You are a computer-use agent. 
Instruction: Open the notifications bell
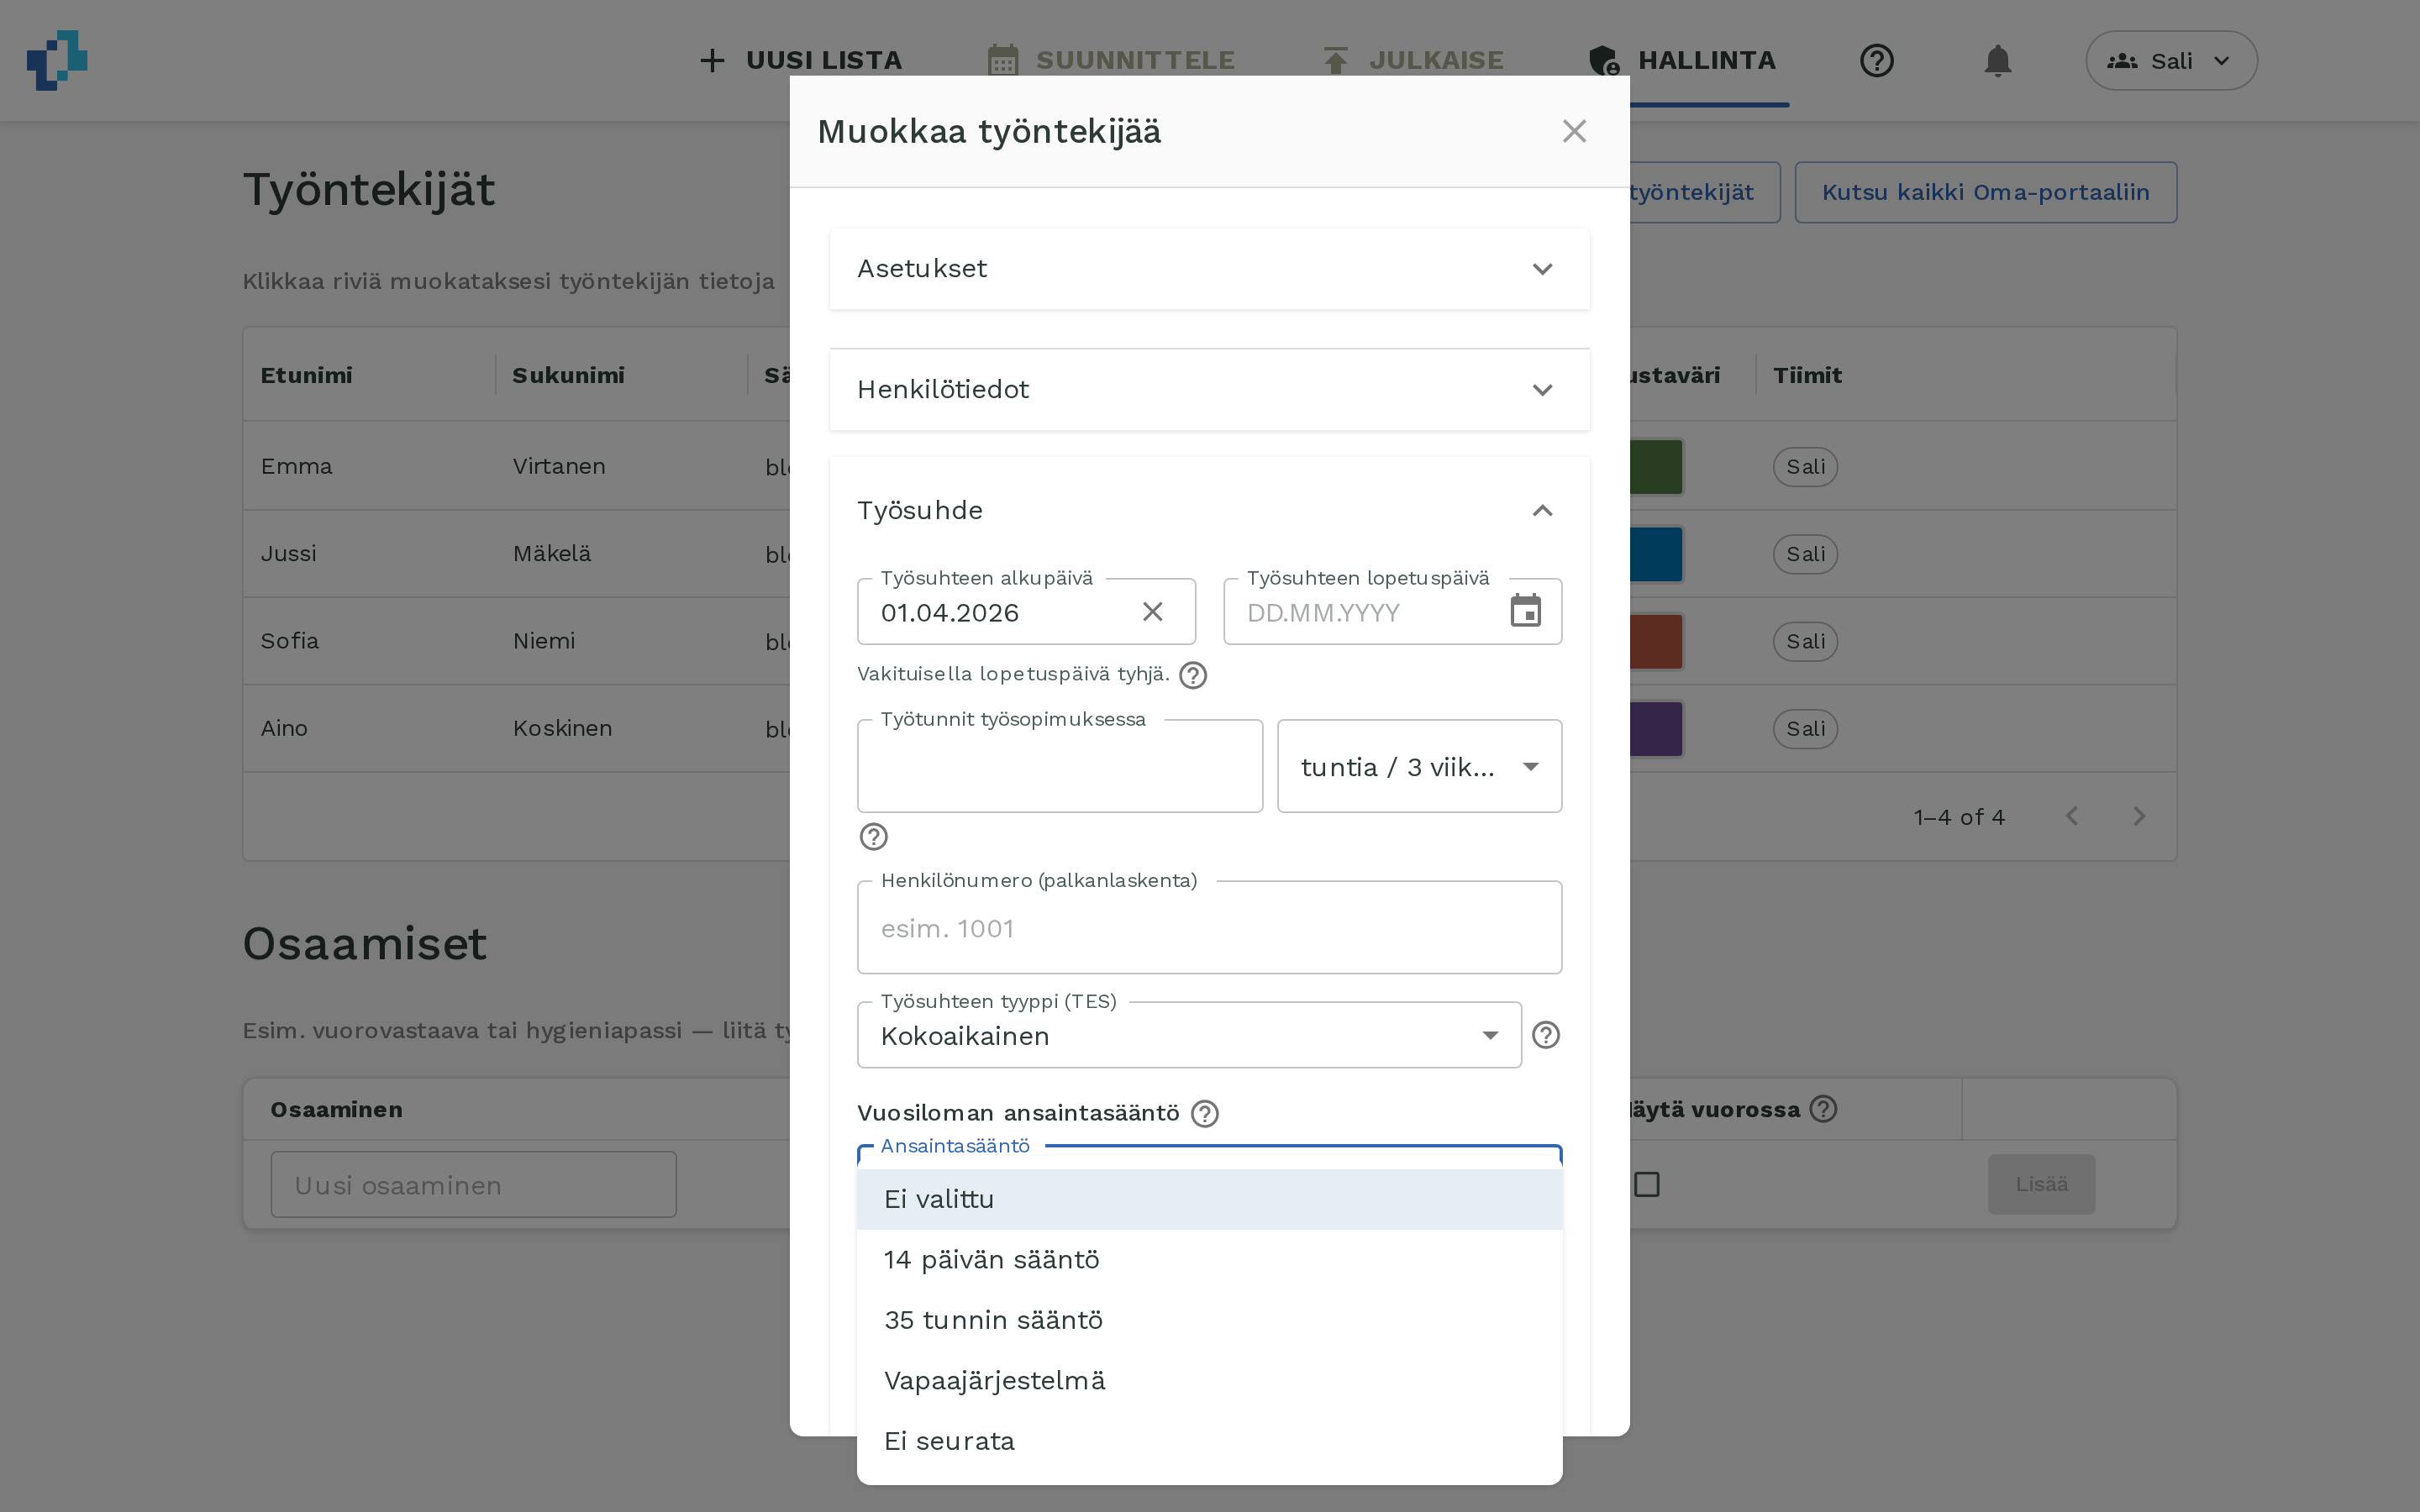[1997, 61]
